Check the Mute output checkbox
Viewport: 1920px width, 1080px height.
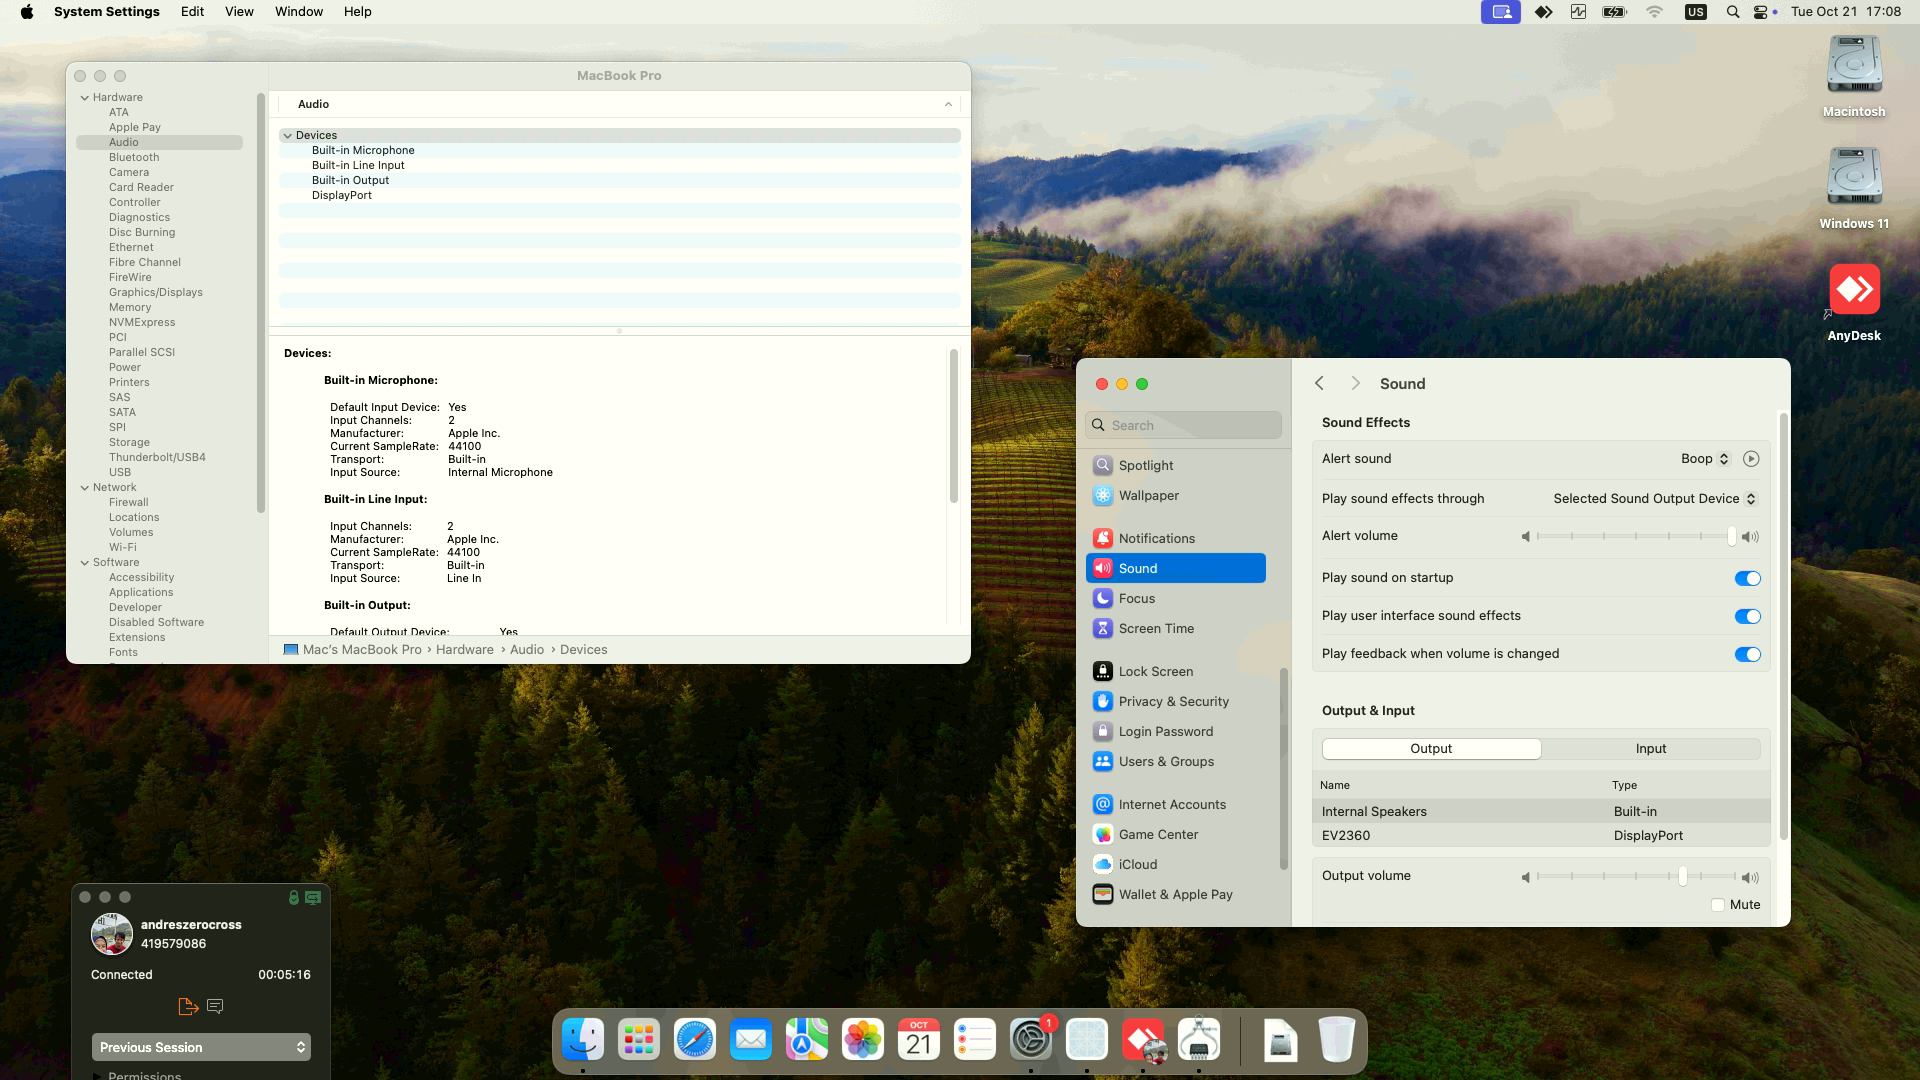(1718, 905)
